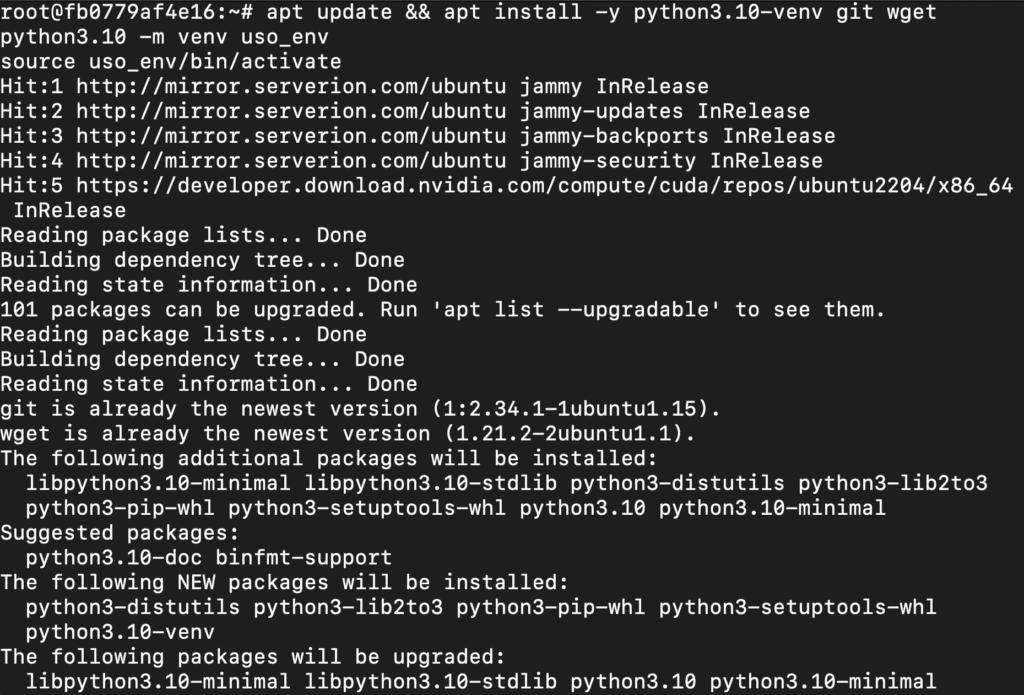Click wget version '1.21.2-2ubuntu1.1' text
The image size is (1024, 695).
tap(564, 434)
